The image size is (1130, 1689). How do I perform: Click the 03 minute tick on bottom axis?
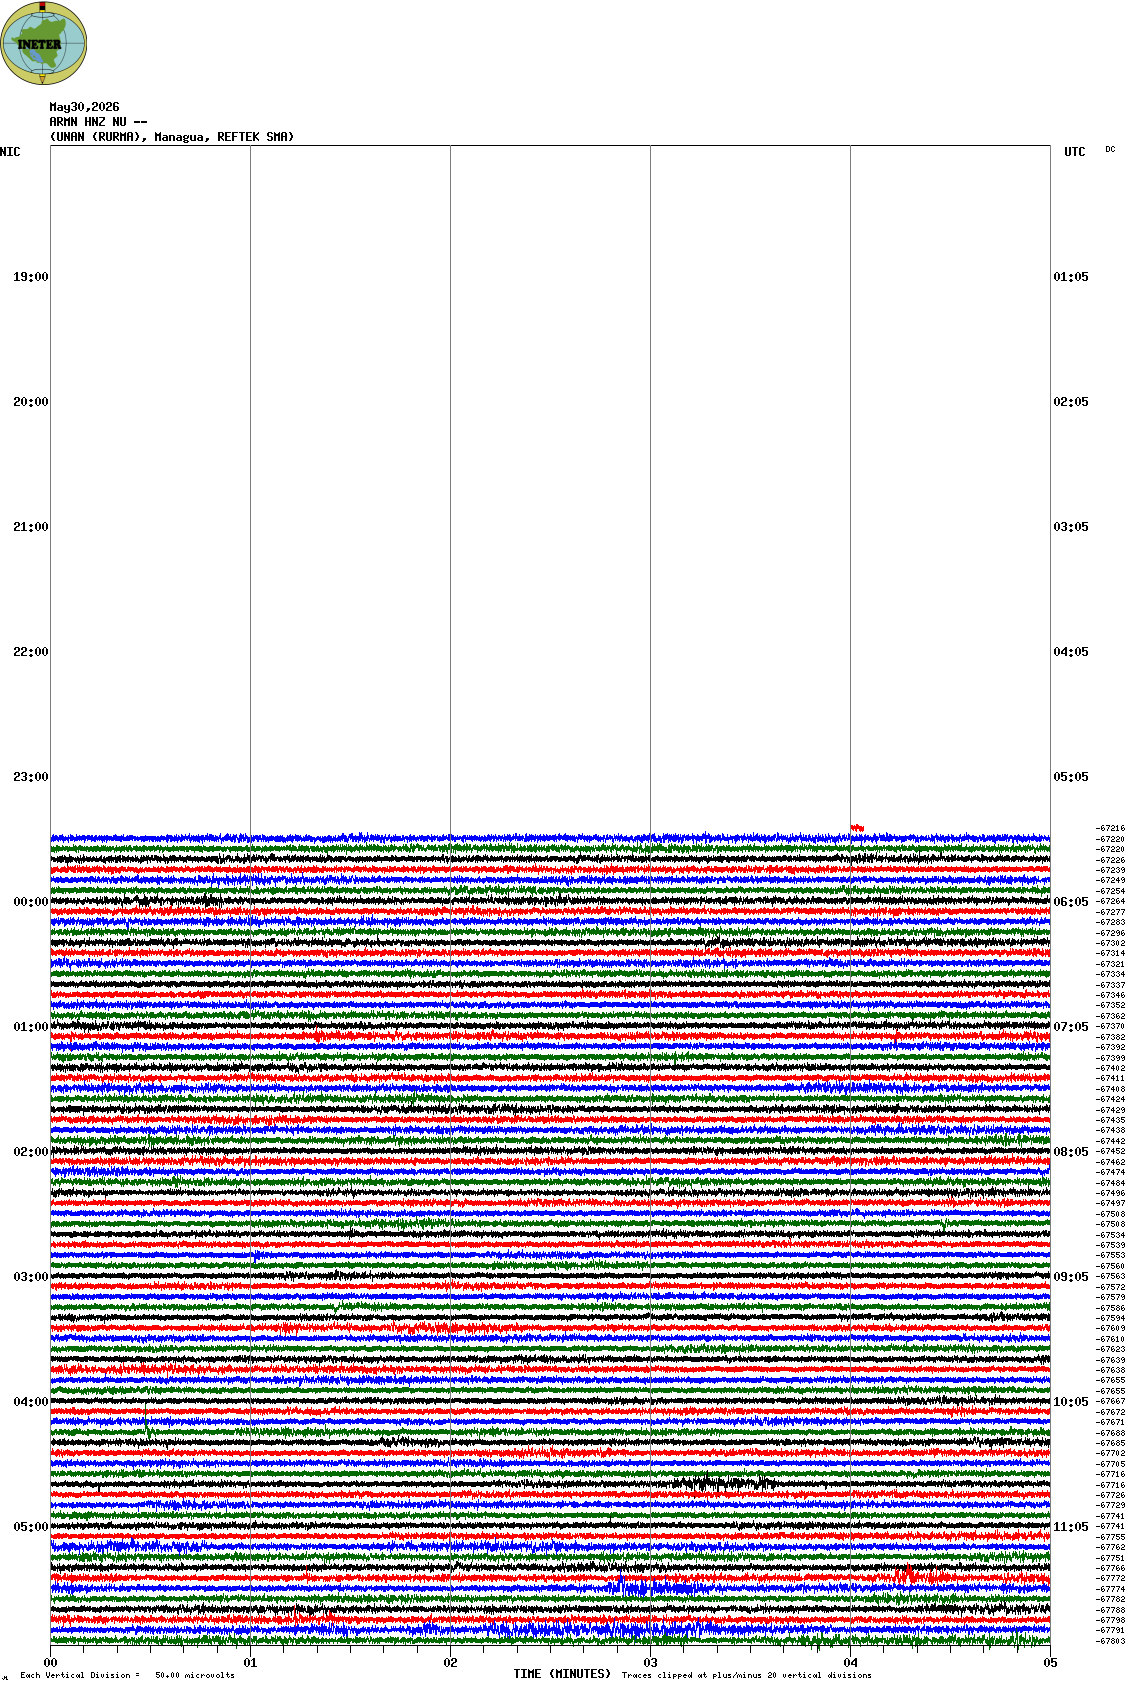pyautogui.click(x=650, y=1663)
